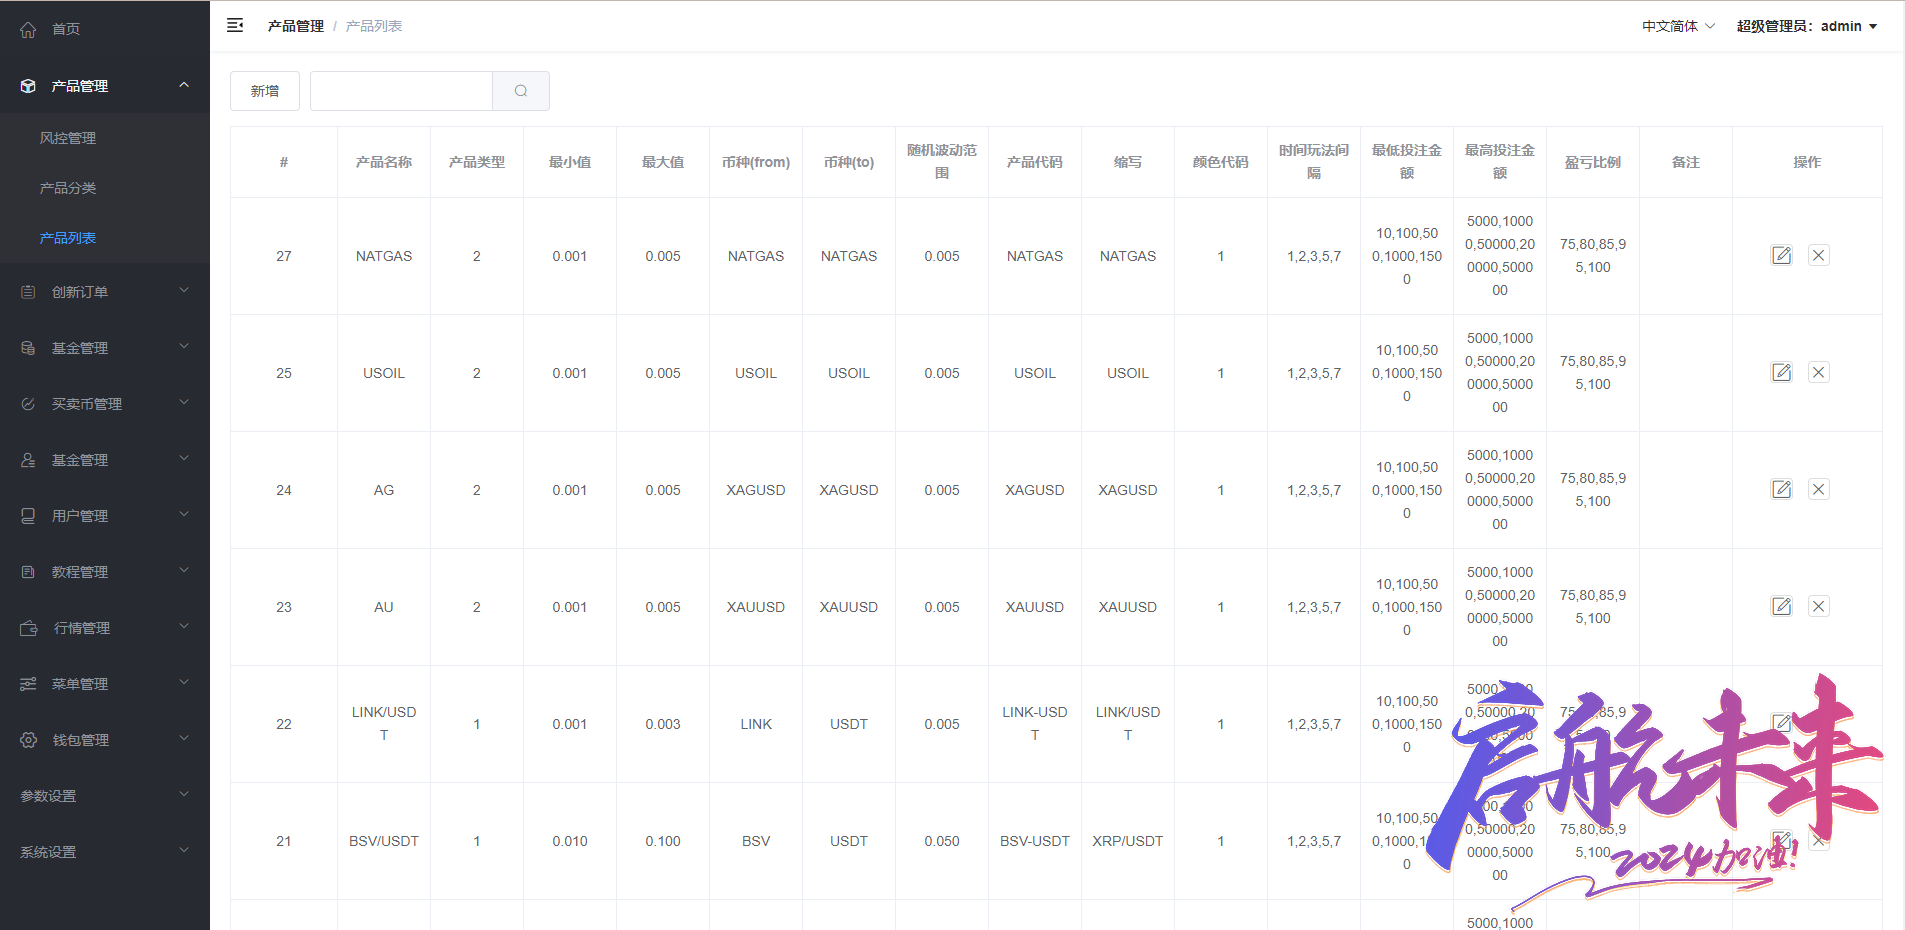Collapse the sidebar with the hamburger icon
The height and width of the screenshot is (930, 1905).
point(235,25)
